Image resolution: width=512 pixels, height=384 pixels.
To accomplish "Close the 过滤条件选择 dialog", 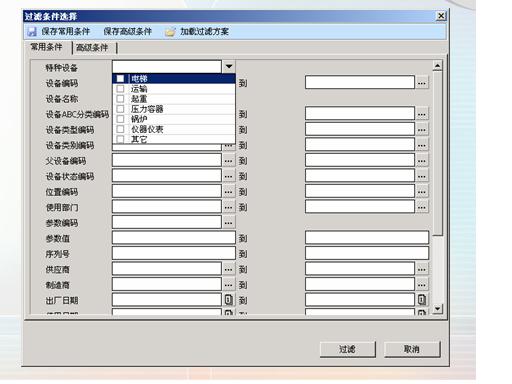I will (x=441, y=16).
